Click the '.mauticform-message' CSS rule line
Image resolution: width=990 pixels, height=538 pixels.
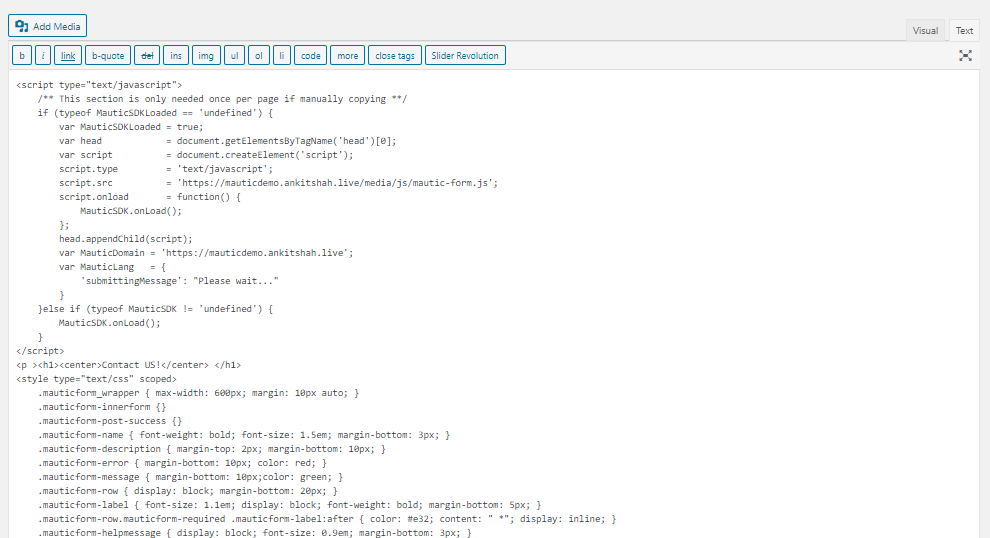(x=190, y=477)
